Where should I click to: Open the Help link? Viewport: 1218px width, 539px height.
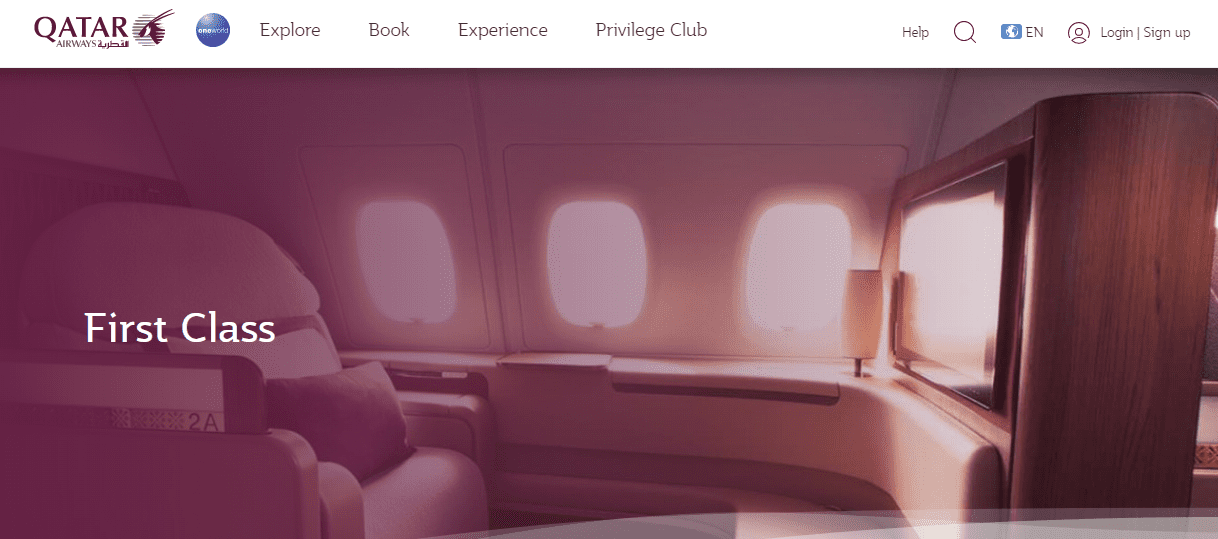[915, 32]
